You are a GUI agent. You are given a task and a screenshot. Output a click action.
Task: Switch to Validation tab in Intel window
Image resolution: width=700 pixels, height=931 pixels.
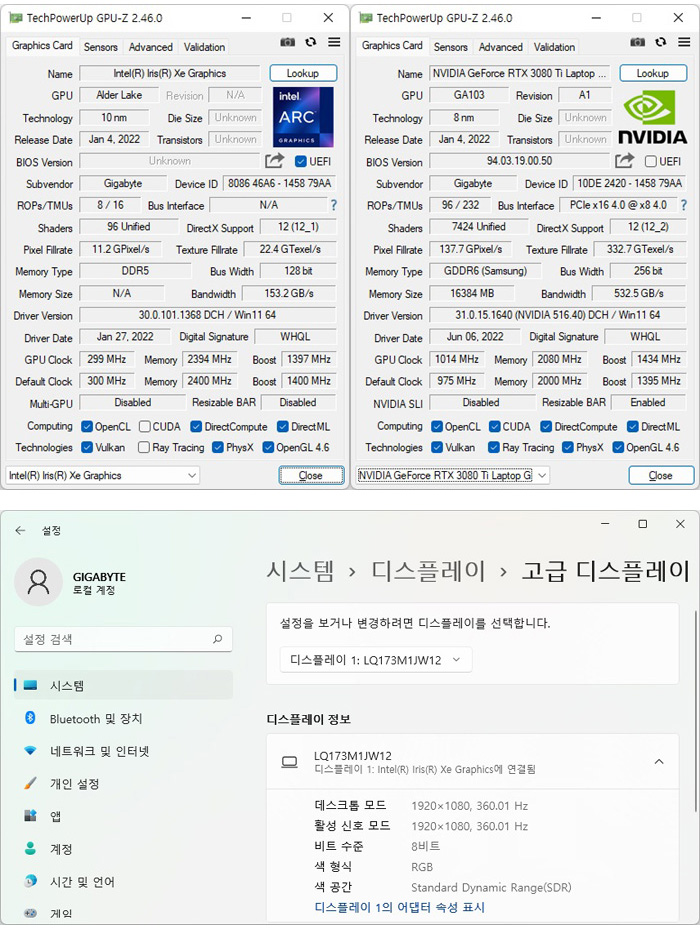coord(204,47)
